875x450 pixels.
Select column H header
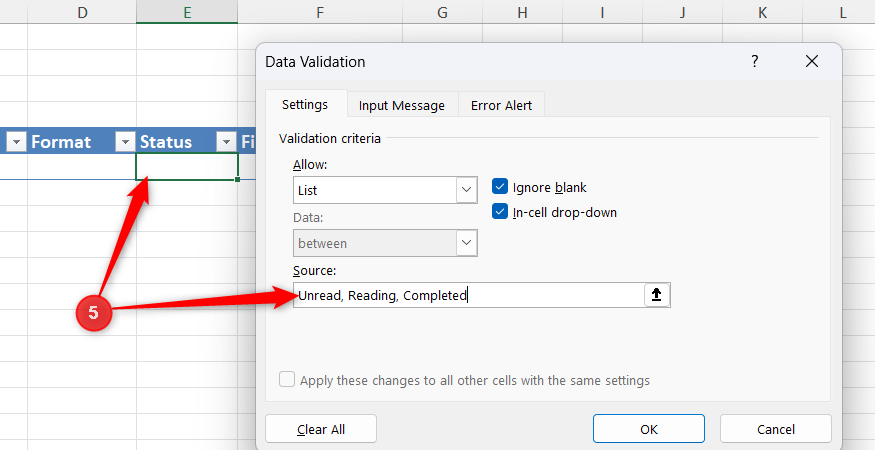point(522,12)
